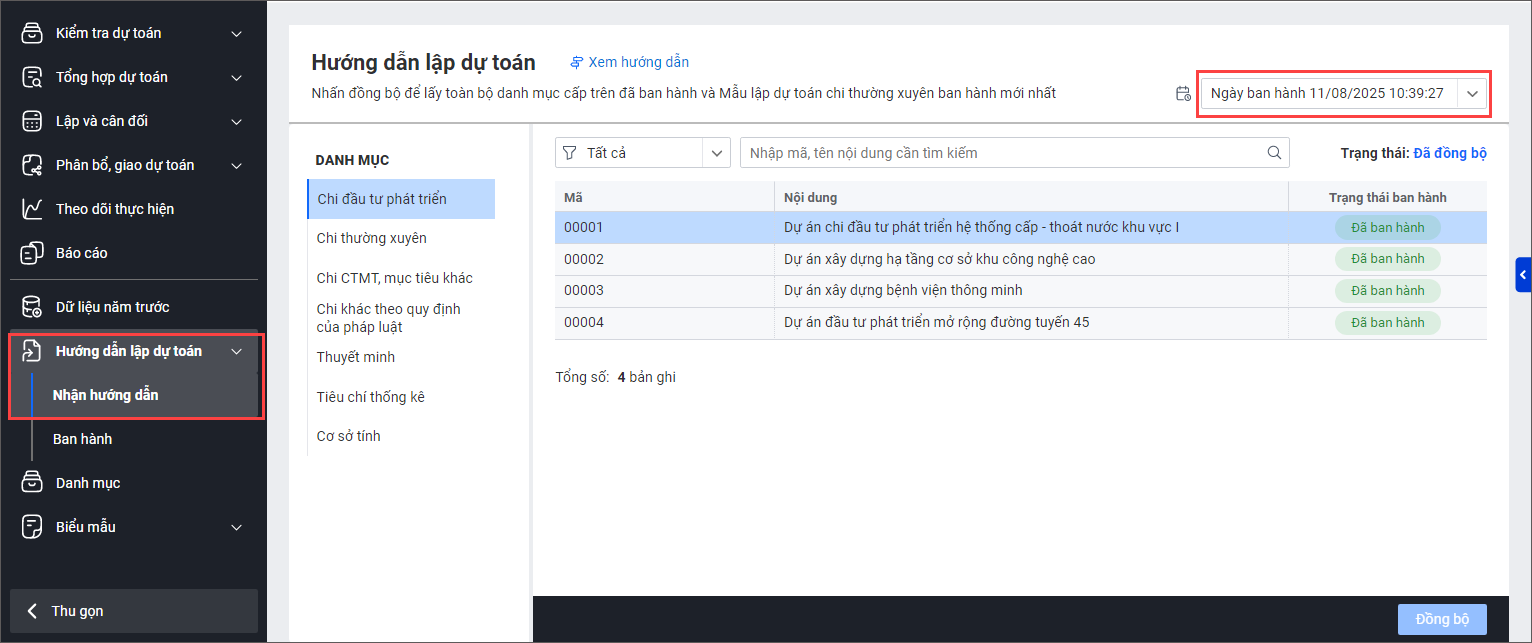Select row 00003 Dự án xây dựng bệnh viện
This screenshot has height=643, width=1532.
point(902,290)
